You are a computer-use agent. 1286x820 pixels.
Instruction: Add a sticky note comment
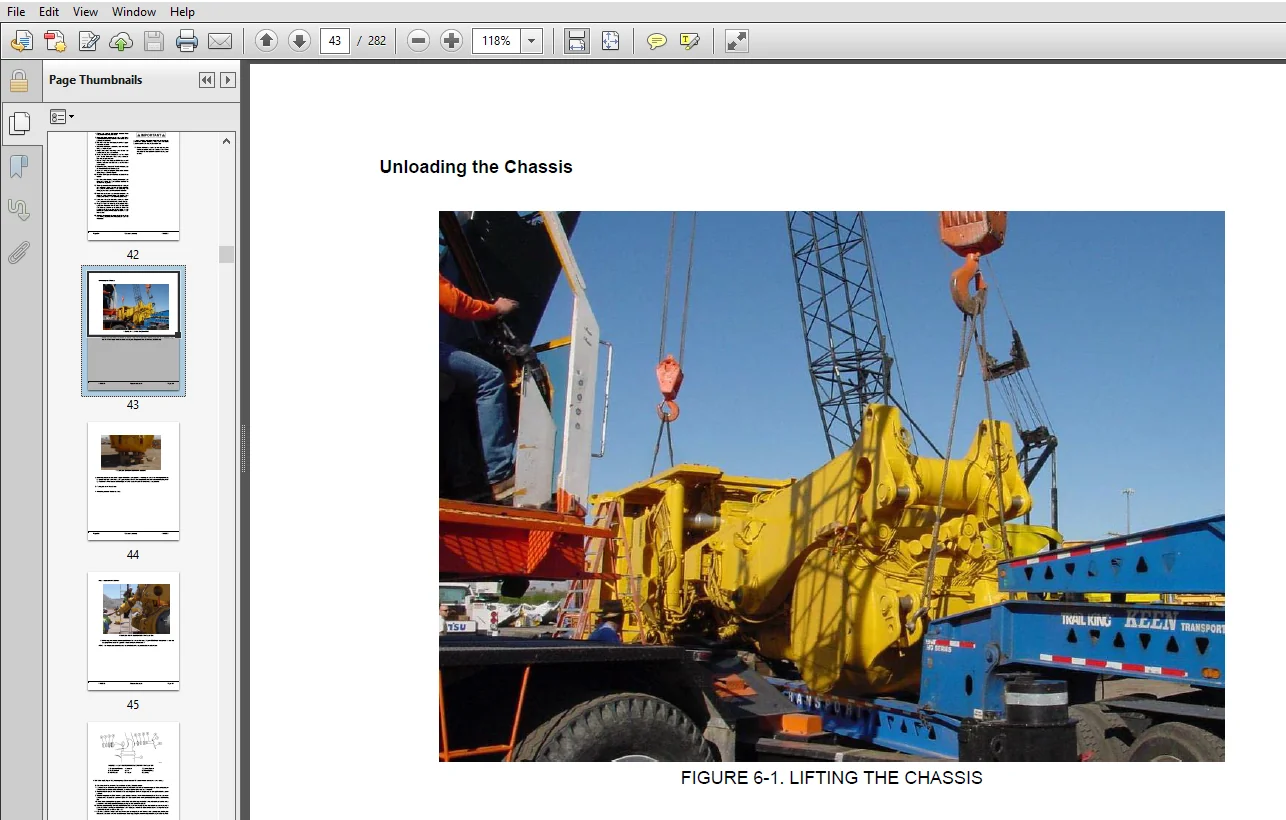(656, 41)
